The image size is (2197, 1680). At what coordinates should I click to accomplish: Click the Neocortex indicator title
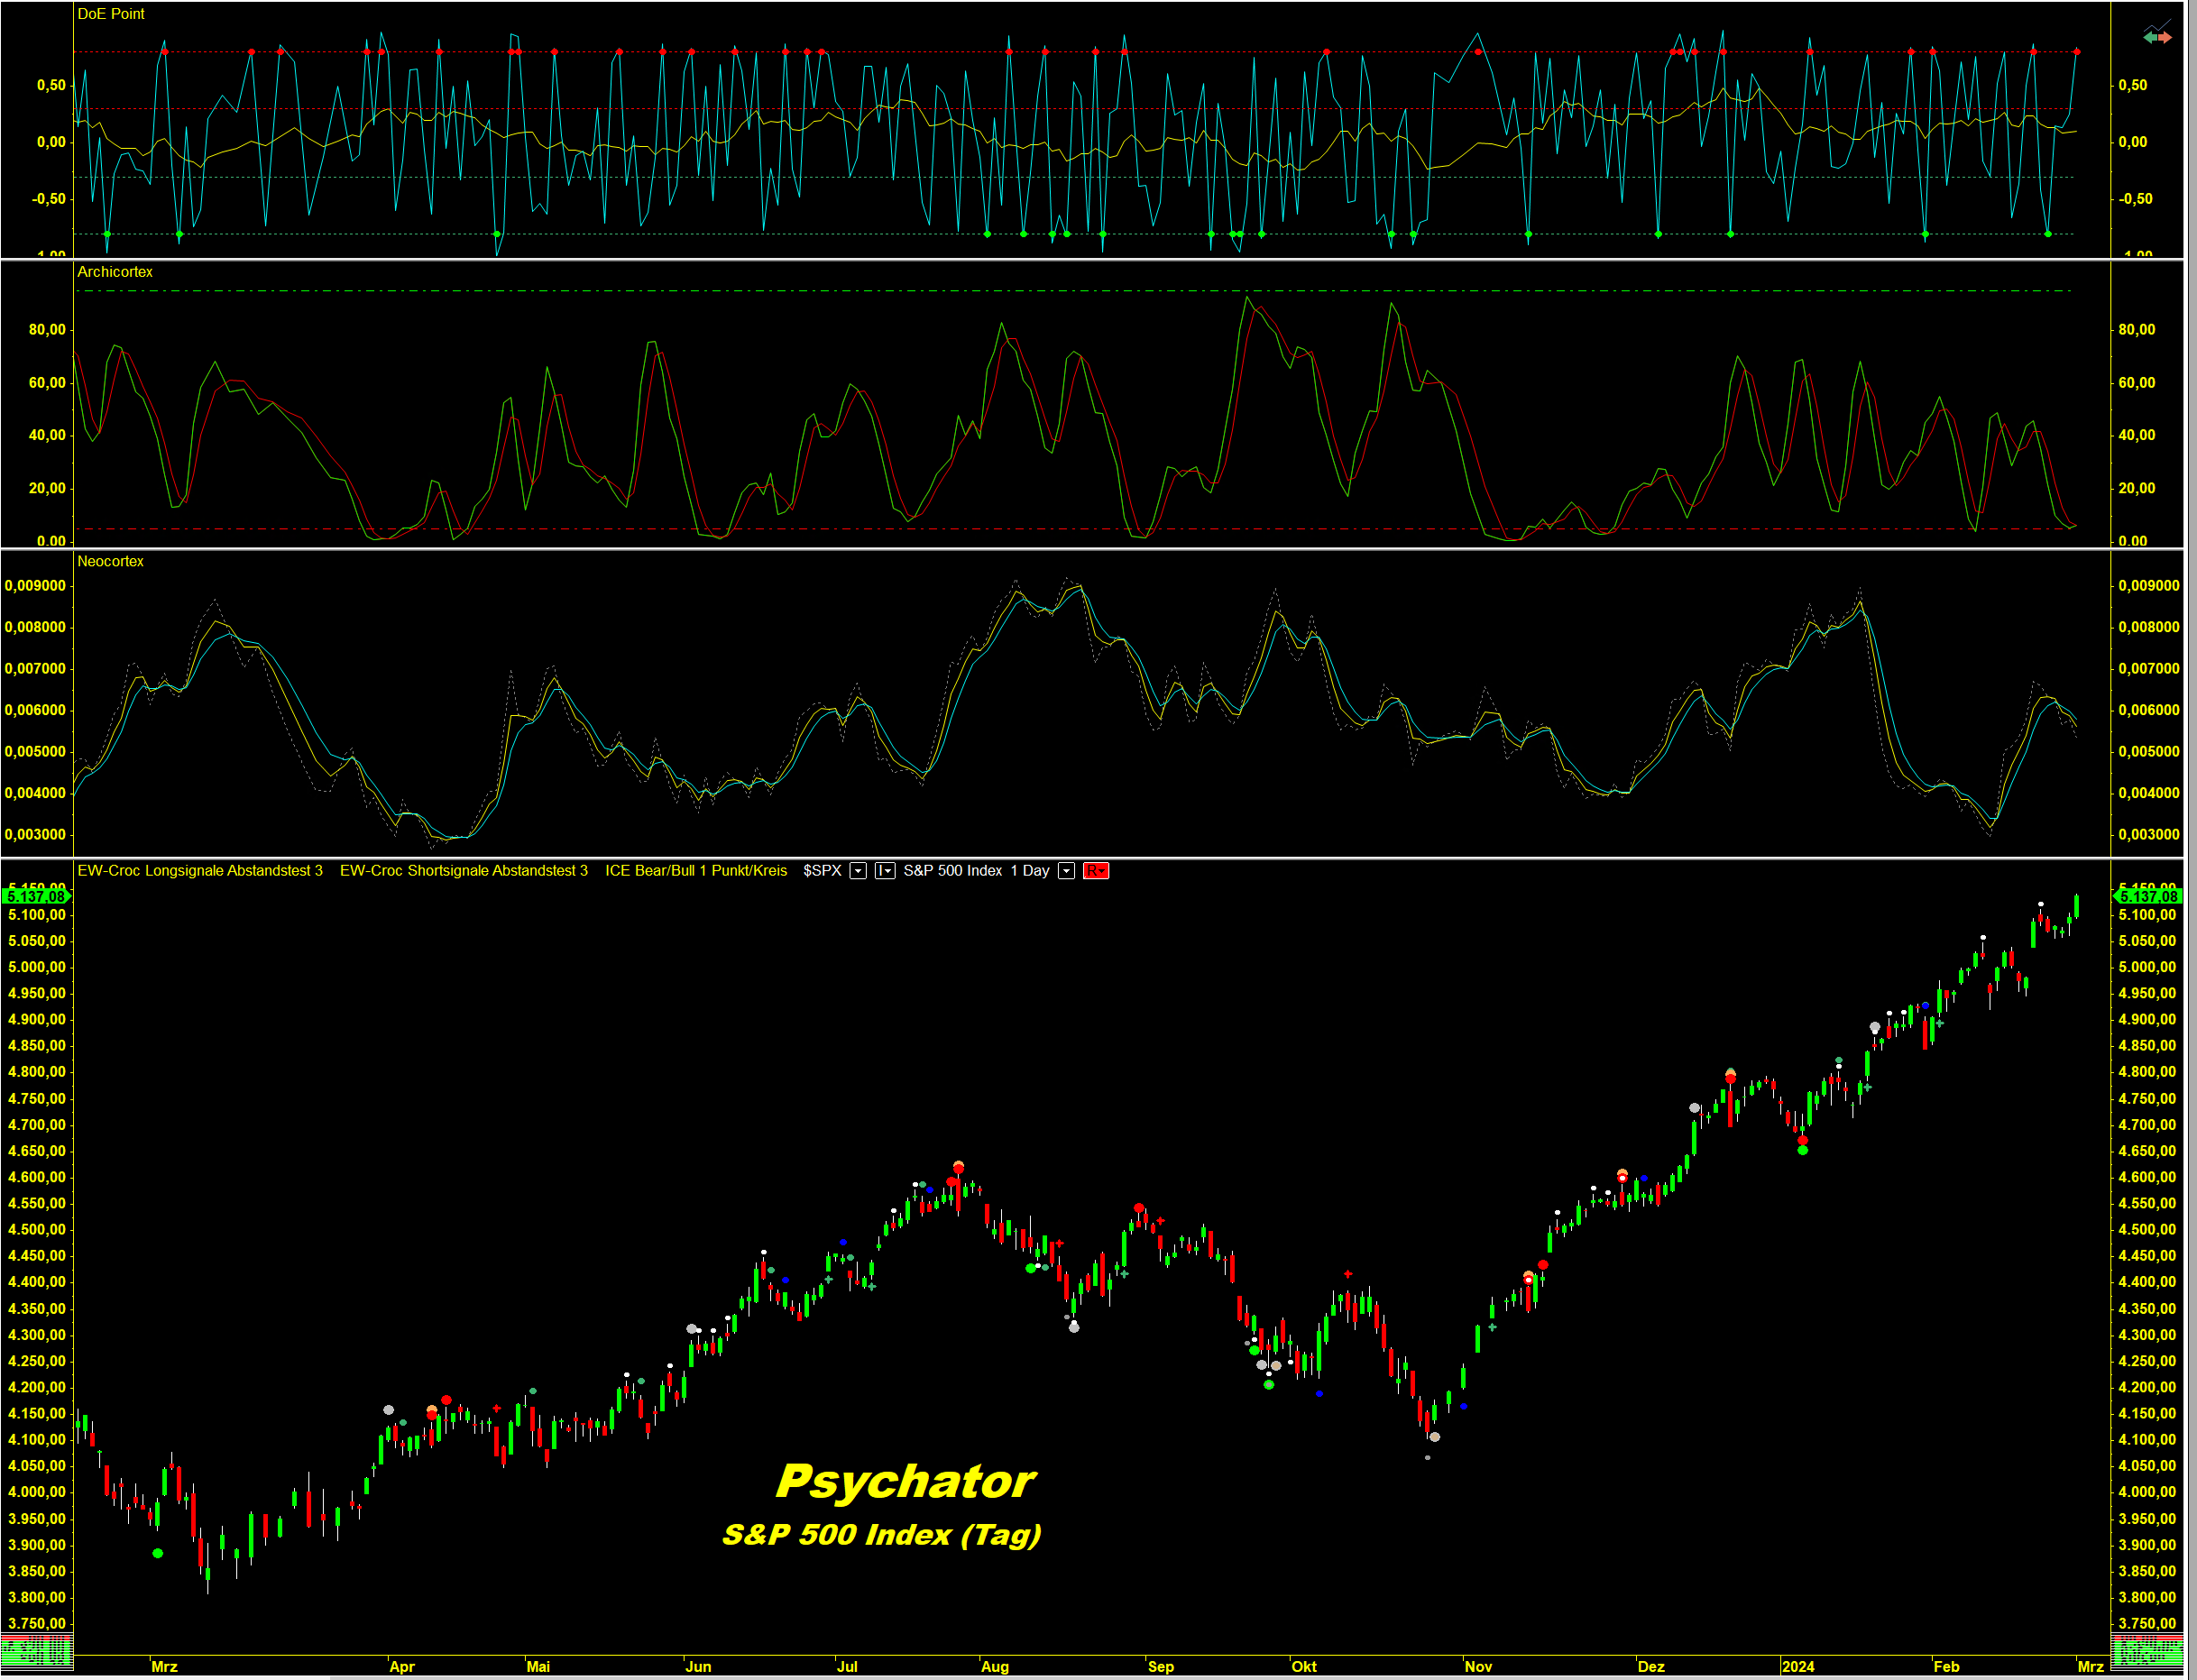point(110,561)
